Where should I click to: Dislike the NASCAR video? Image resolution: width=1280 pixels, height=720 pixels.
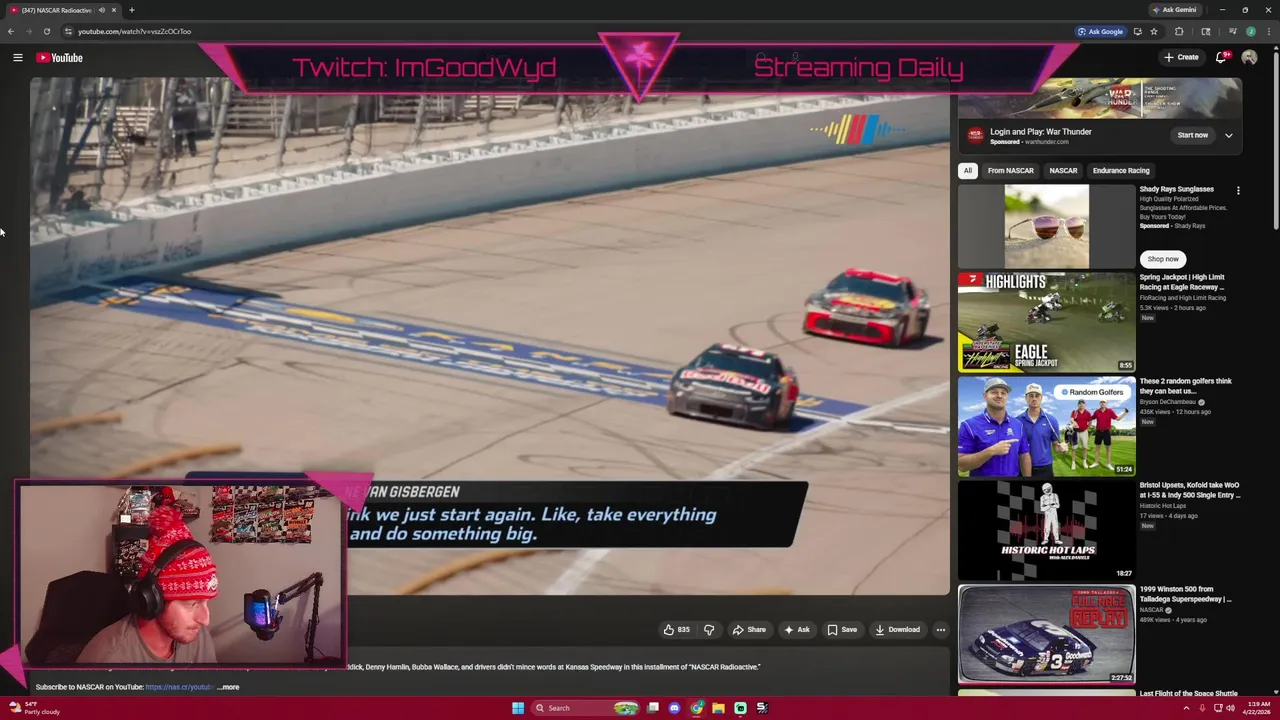pyautogui.click(x=709, y=630)
